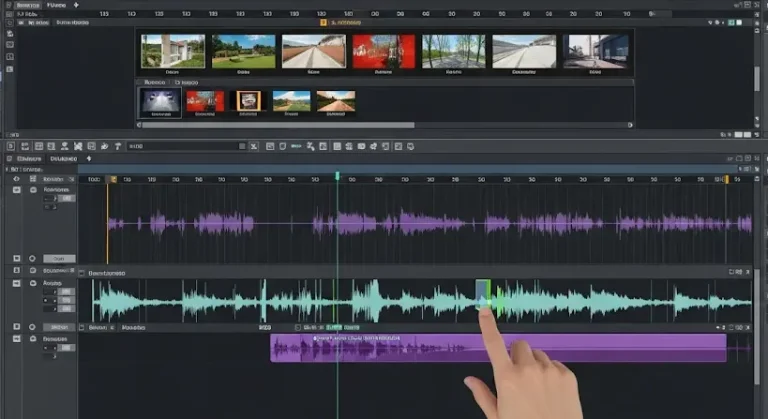768x419 pixels.
Task: Click the teal playhead handle on the timeline ruler
Action: 337,175
